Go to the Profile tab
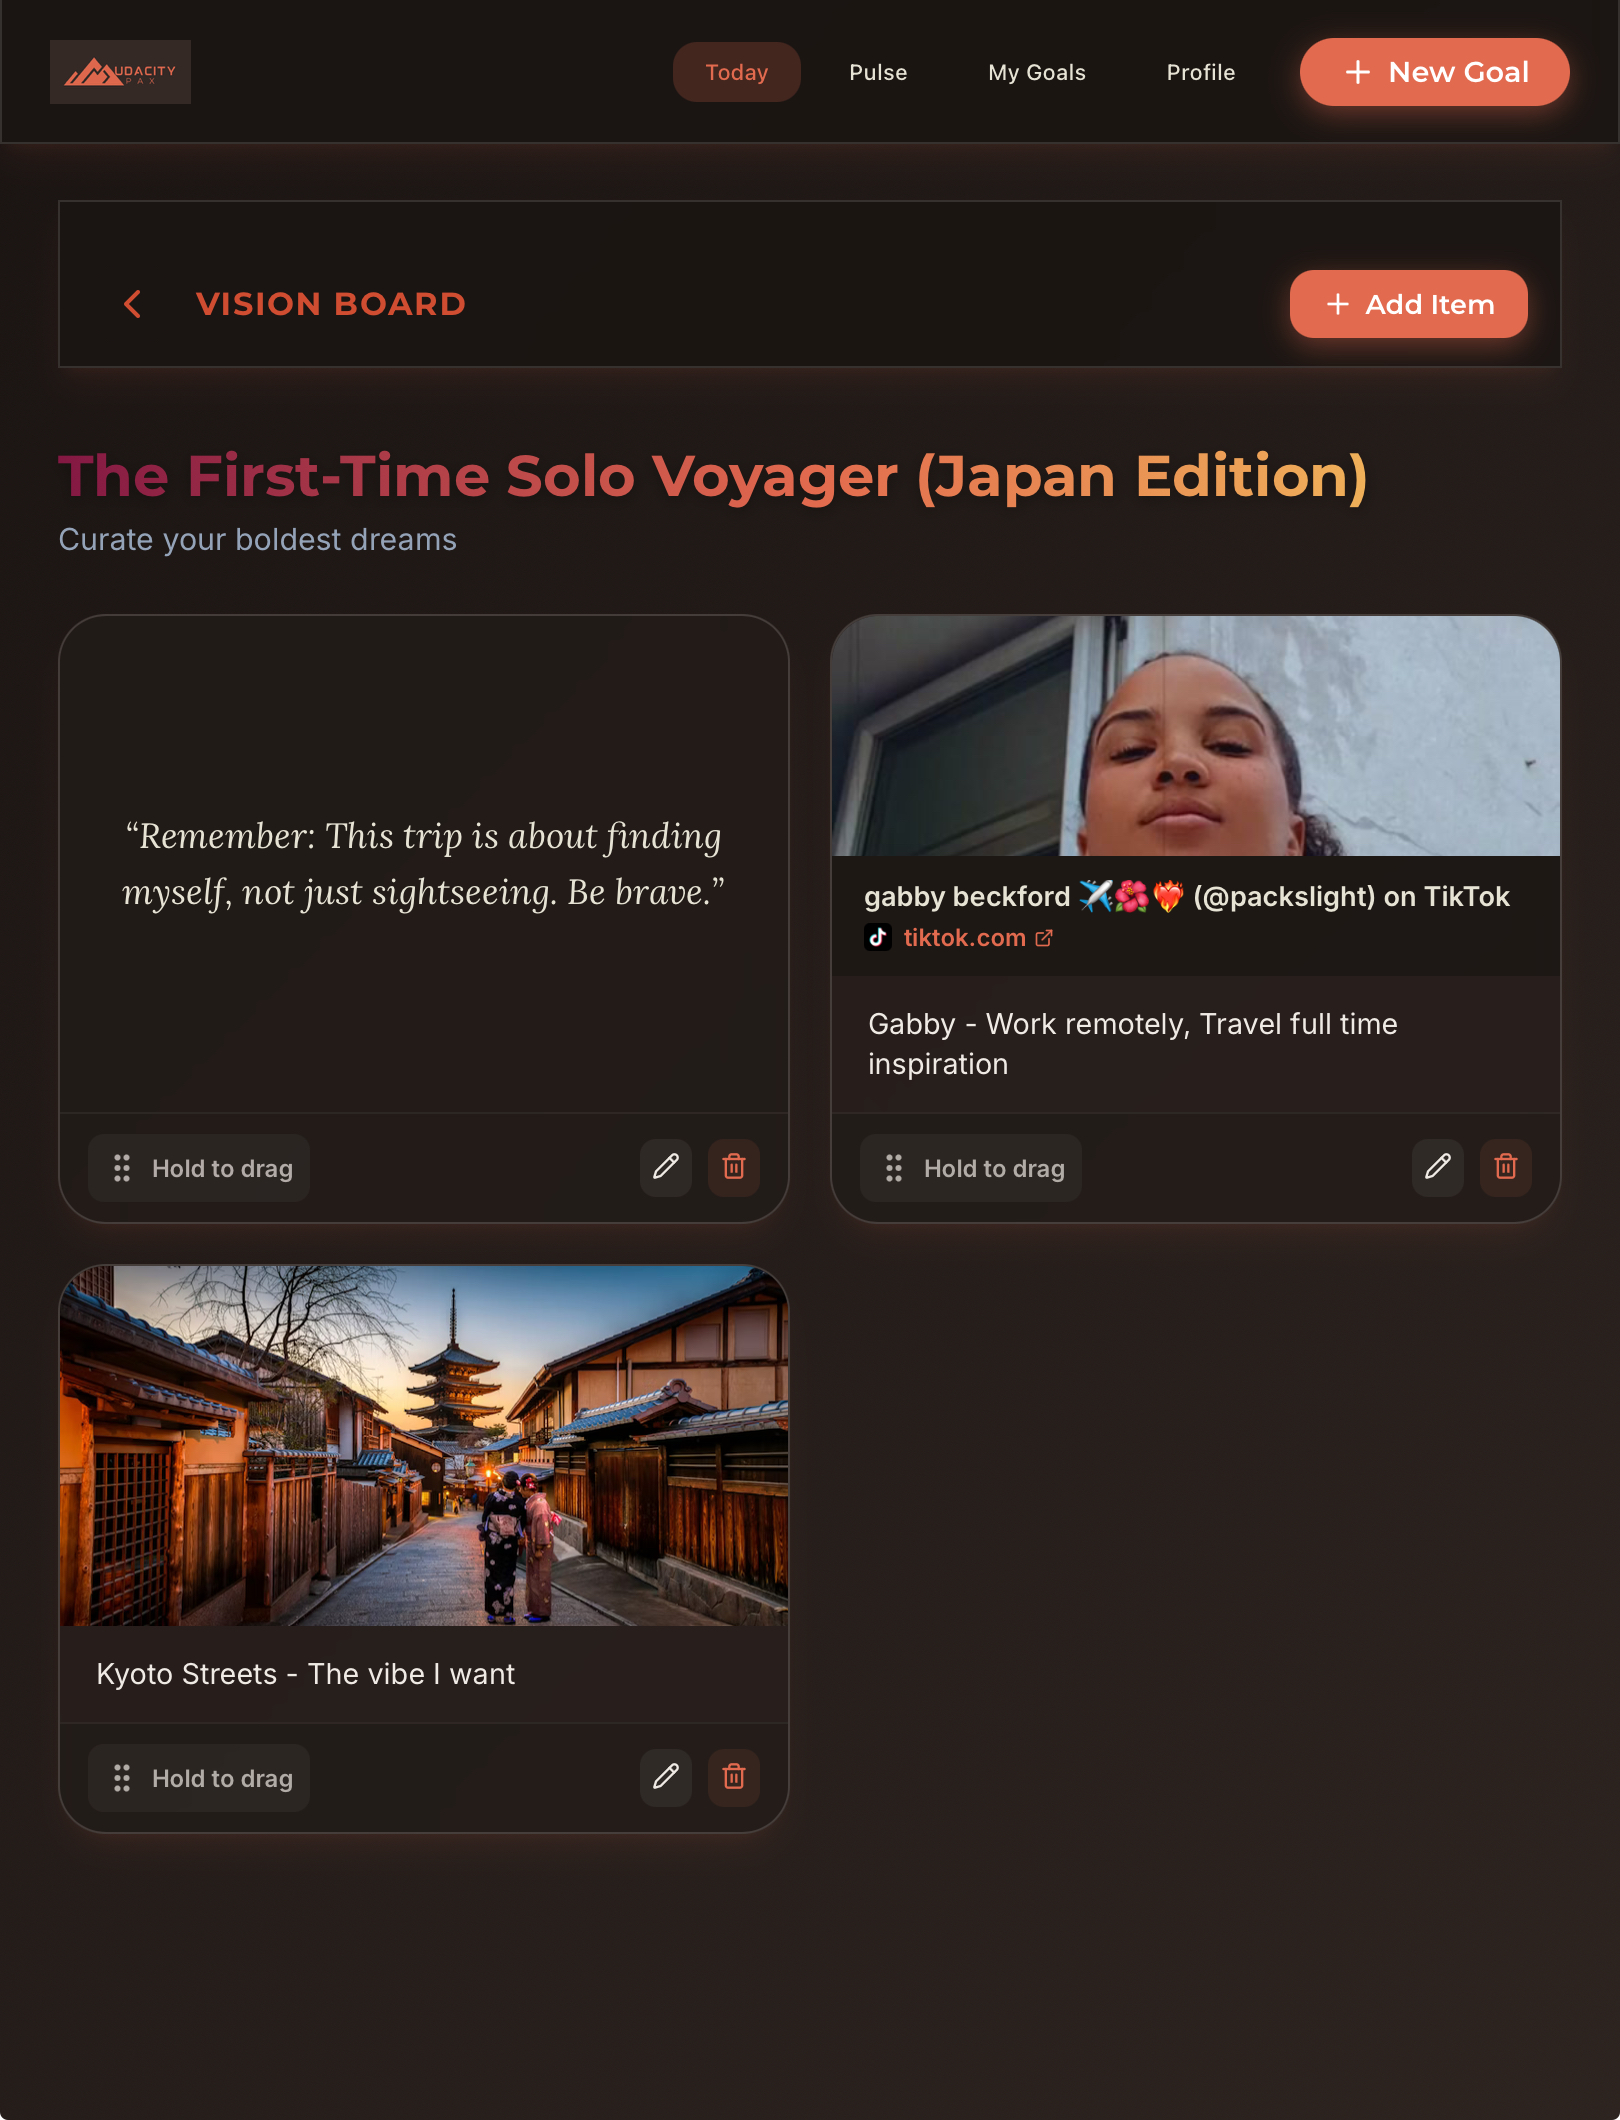The image size is (1620, 2120). [x=1201, y=72]
